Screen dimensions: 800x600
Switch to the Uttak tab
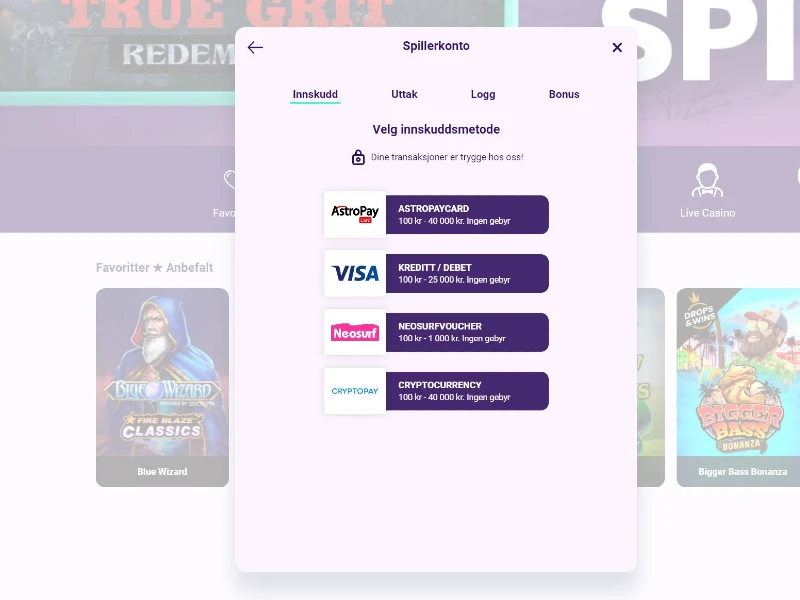pyautogui.click(x=404, y=94)
